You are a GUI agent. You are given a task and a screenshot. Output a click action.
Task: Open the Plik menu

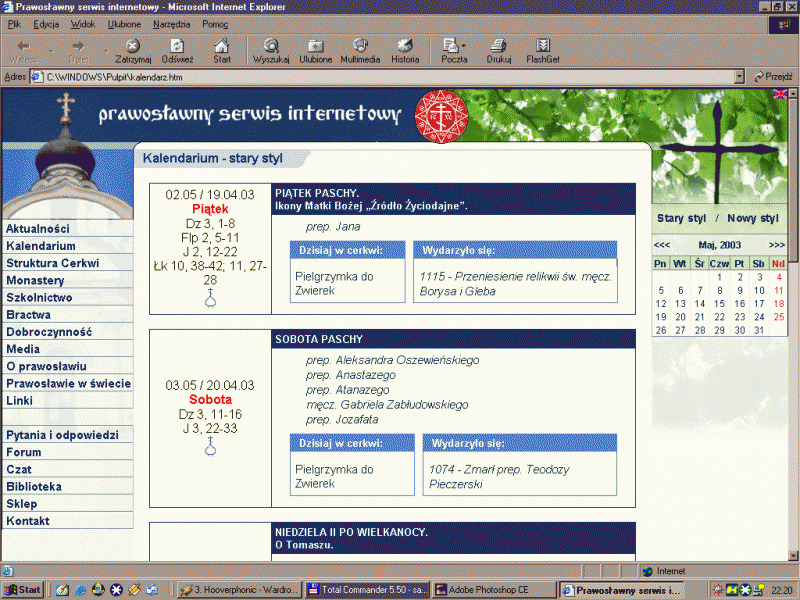click(14, 24)
